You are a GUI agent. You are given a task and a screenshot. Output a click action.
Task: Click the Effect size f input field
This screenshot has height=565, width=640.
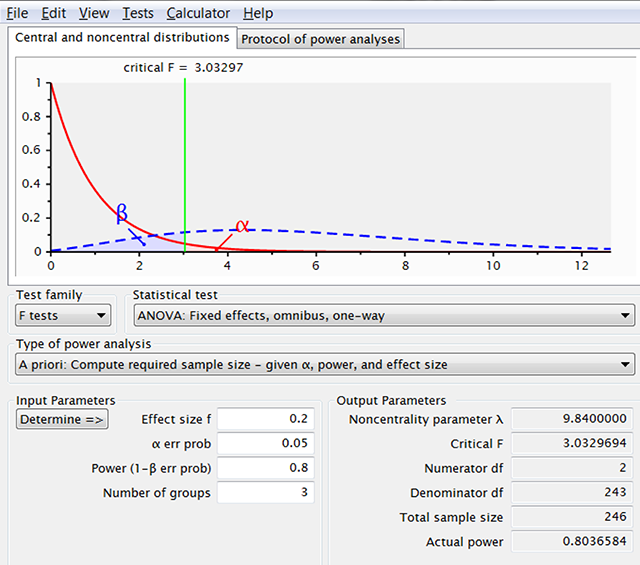coord(265,419)
